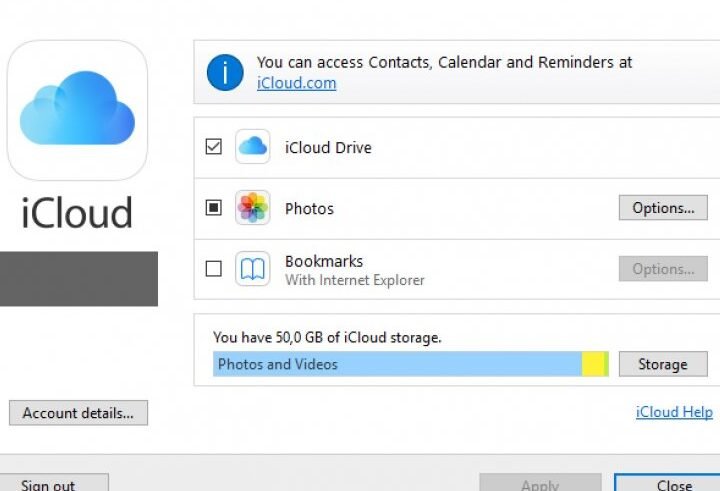720x491 pixels.
Task: Open Account details
Action: [79, 413]
